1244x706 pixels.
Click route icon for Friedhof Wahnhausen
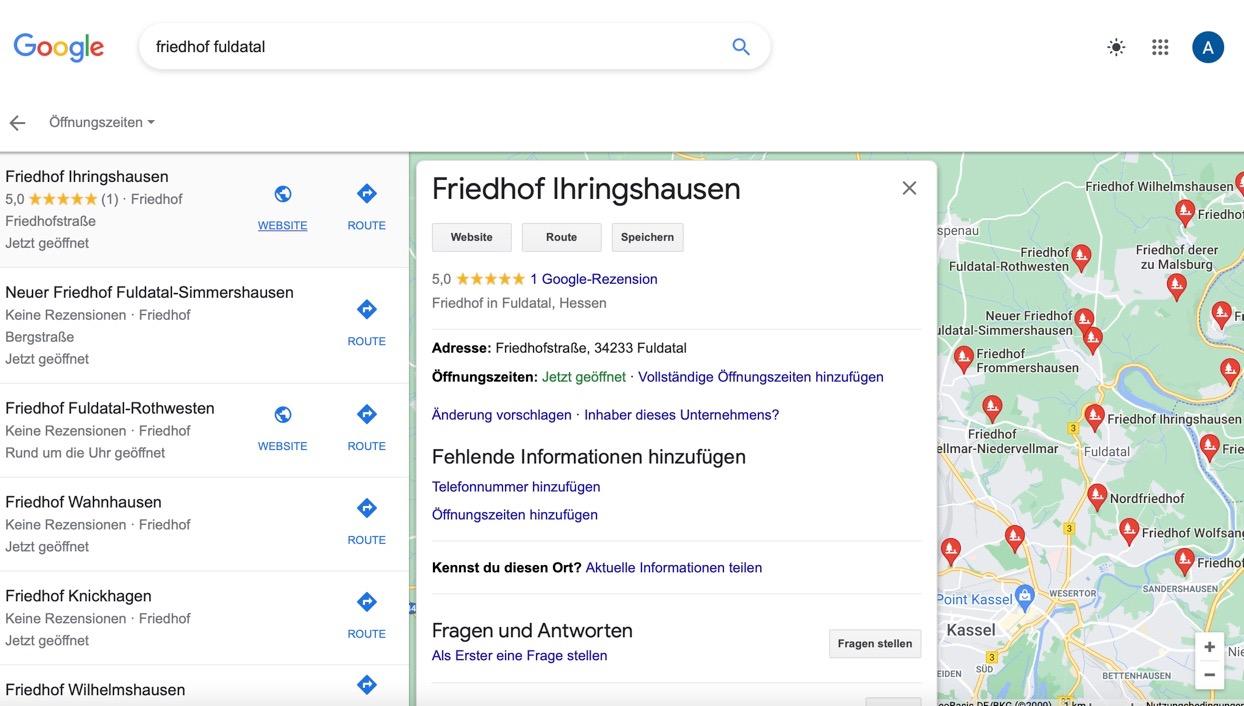pos(366,509)
